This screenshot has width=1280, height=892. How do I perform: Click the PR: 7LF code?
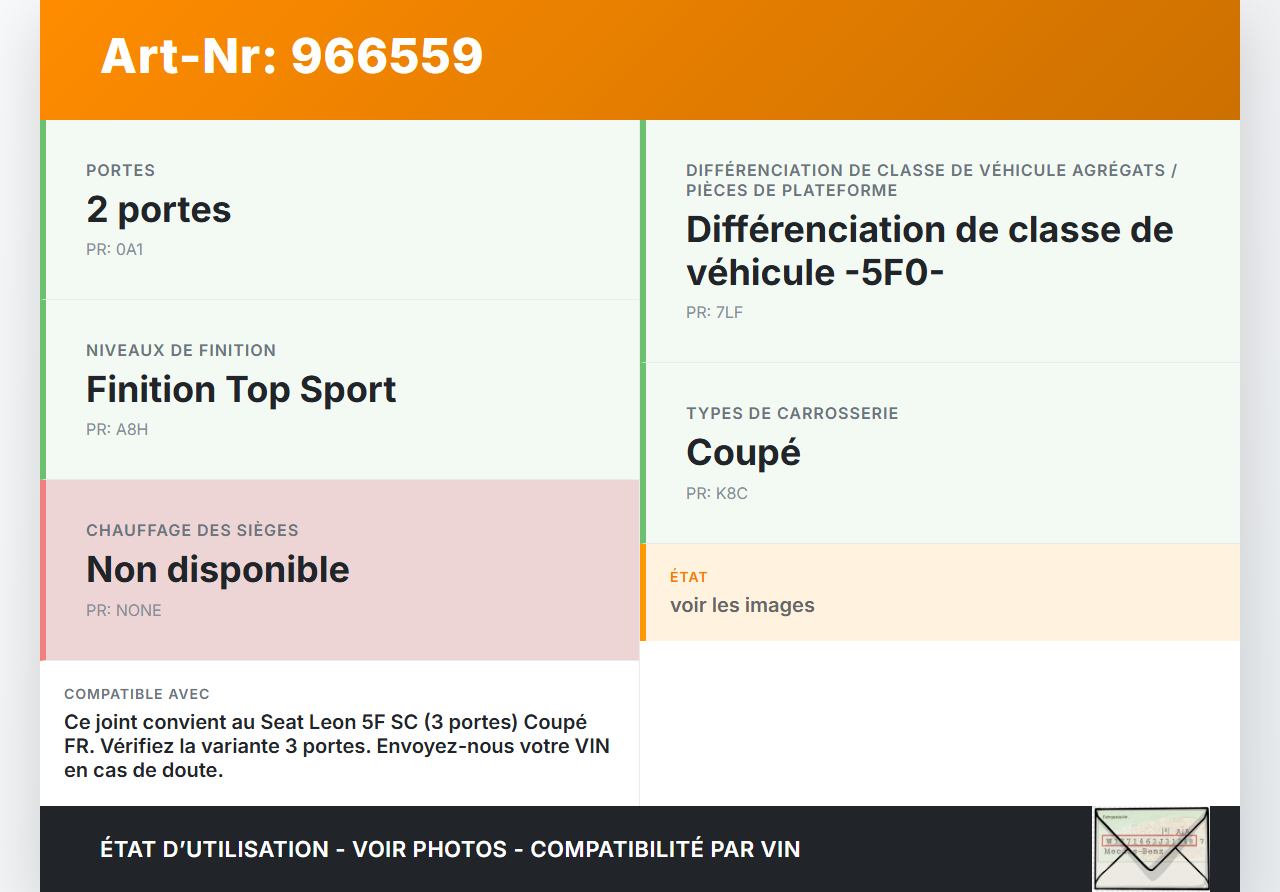(714, 313)
